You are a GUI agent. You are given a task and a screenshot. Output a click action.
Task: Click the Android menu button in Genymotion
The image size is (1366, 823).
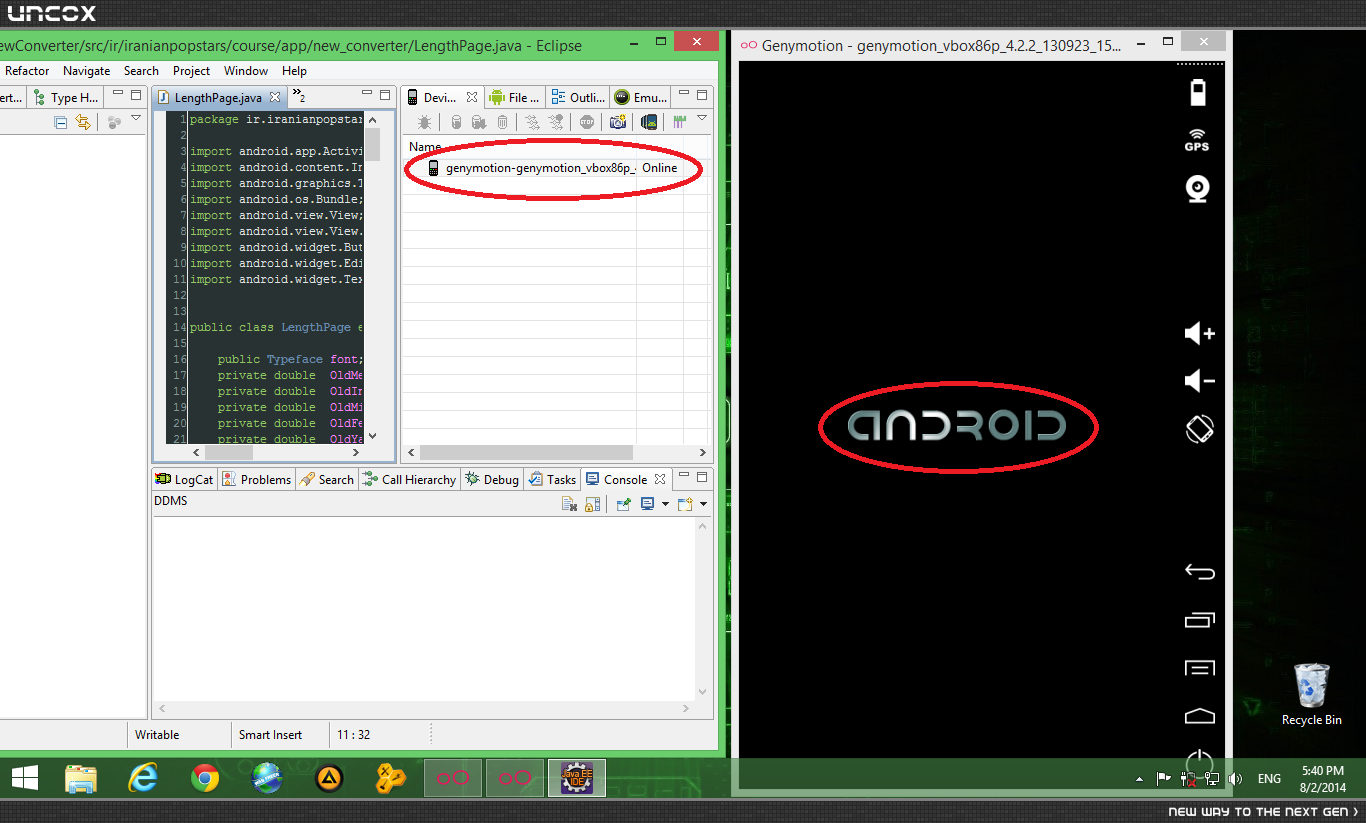1199,668
